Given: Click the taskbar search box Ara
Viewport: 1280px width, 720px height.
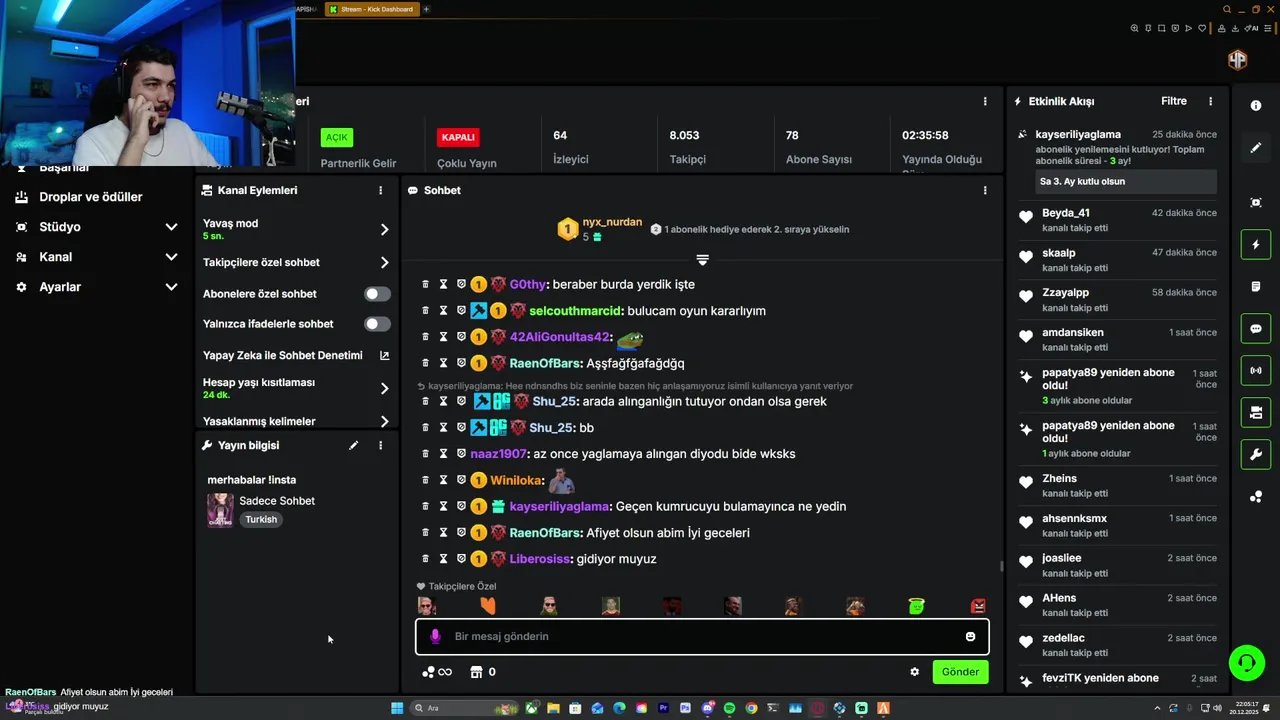Looking at the screenshot, I should click(x=465, y=708).
